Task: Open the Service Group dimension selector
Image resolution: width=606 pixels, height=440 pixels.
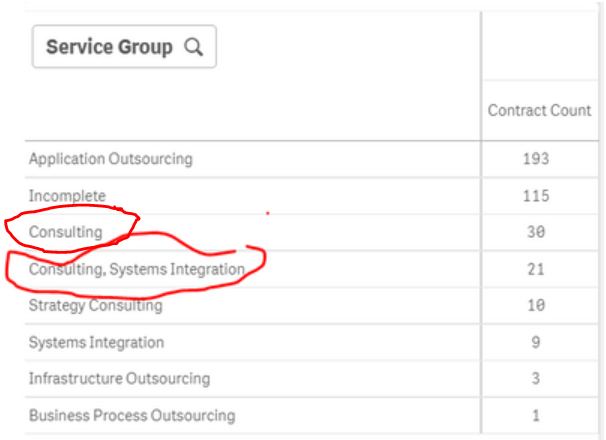Action: coord(124,47)
